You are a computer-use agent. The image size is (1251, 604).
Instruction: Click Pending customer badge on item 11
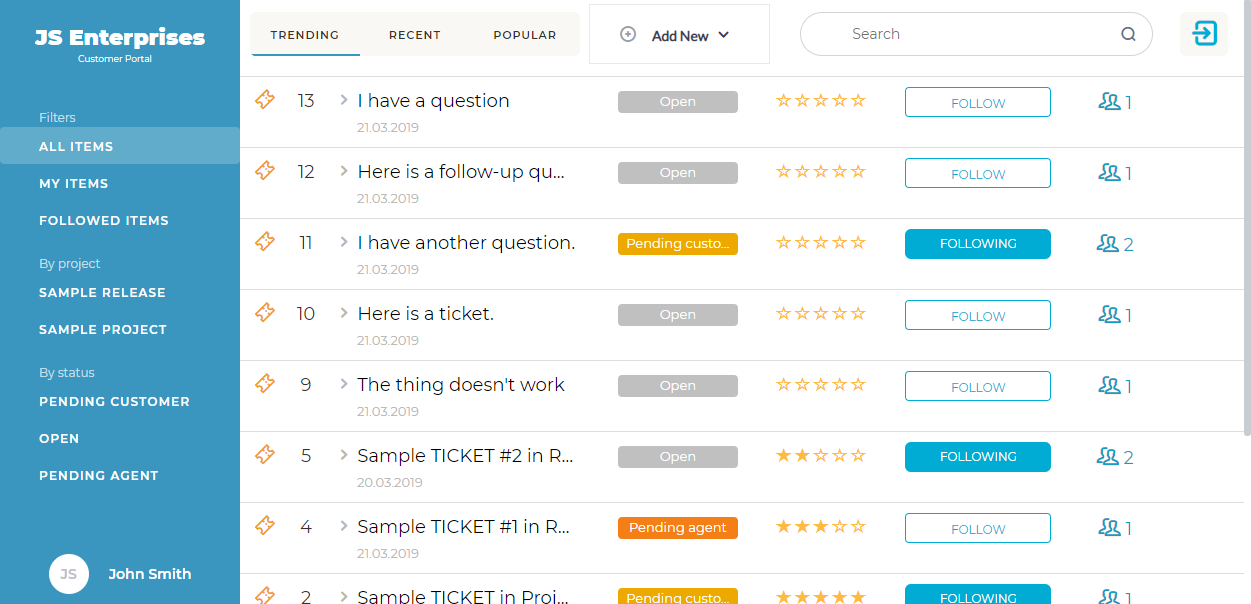point(678,244)
